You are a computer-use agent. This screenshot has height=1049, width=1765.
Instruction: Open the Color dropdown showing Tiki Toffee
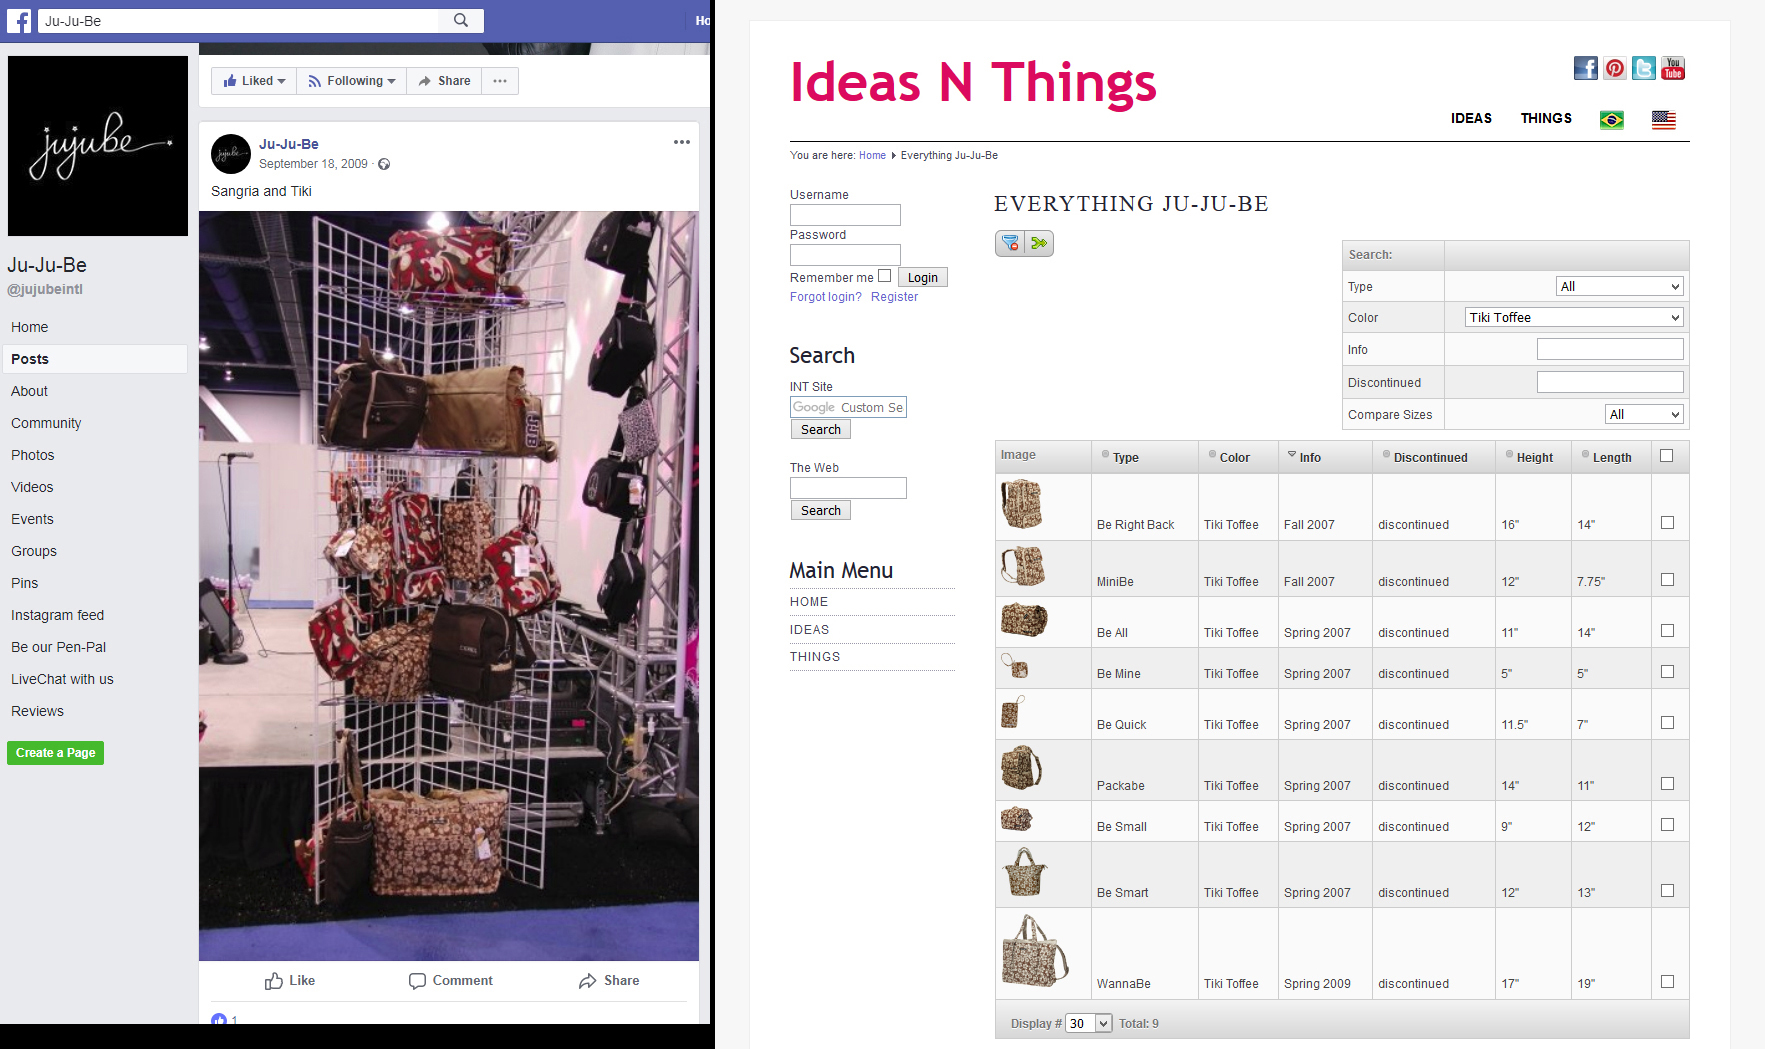tap(1575, 317)
